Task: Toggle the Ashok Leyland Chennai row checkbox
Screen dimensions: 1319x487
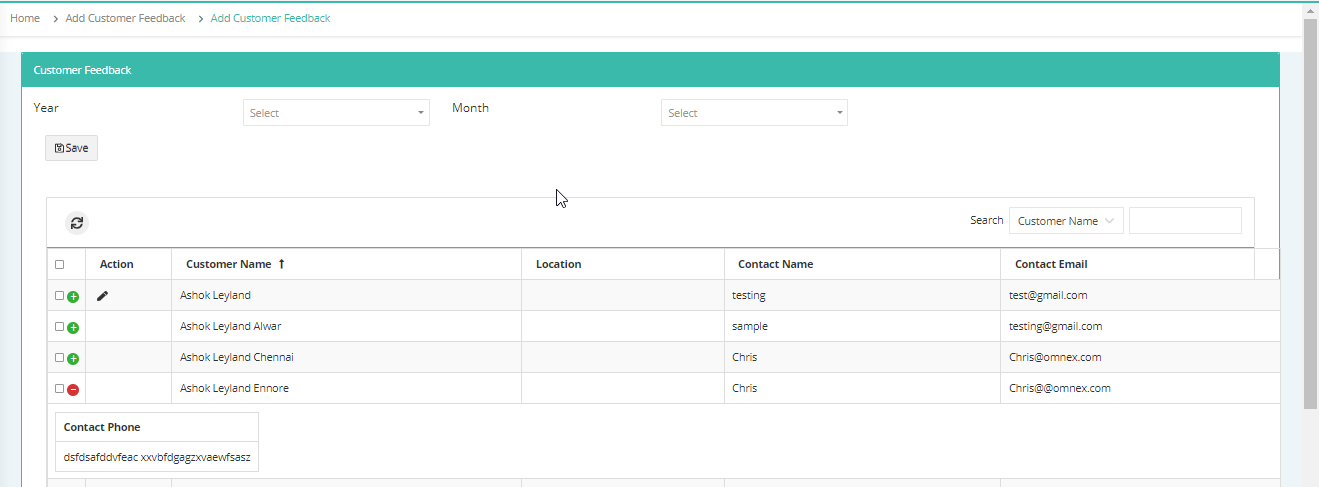Action: click(x=59, y=357)
